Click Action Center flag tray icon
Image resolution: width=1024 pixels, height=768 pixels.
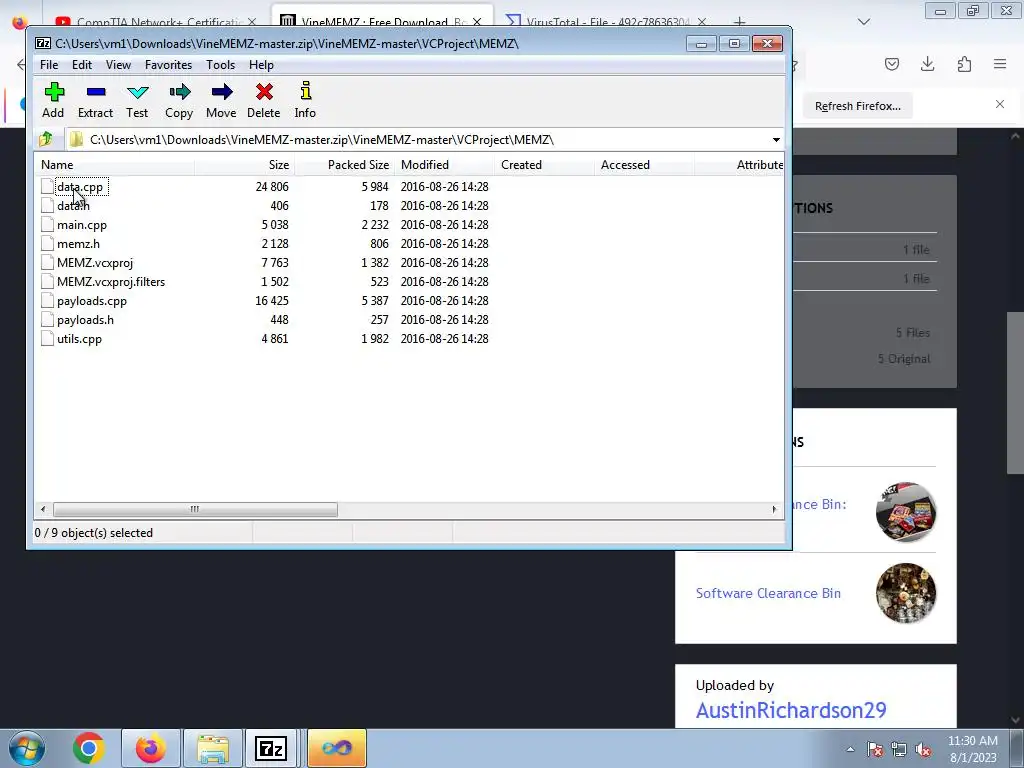[875, 750]
